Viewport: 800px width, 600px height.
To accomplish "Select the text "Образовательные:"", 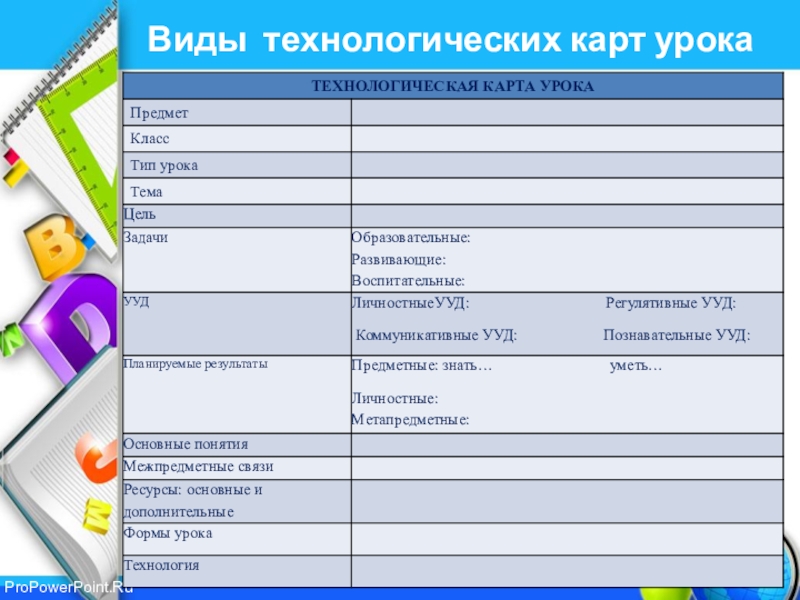I will (x=411, y=238).
